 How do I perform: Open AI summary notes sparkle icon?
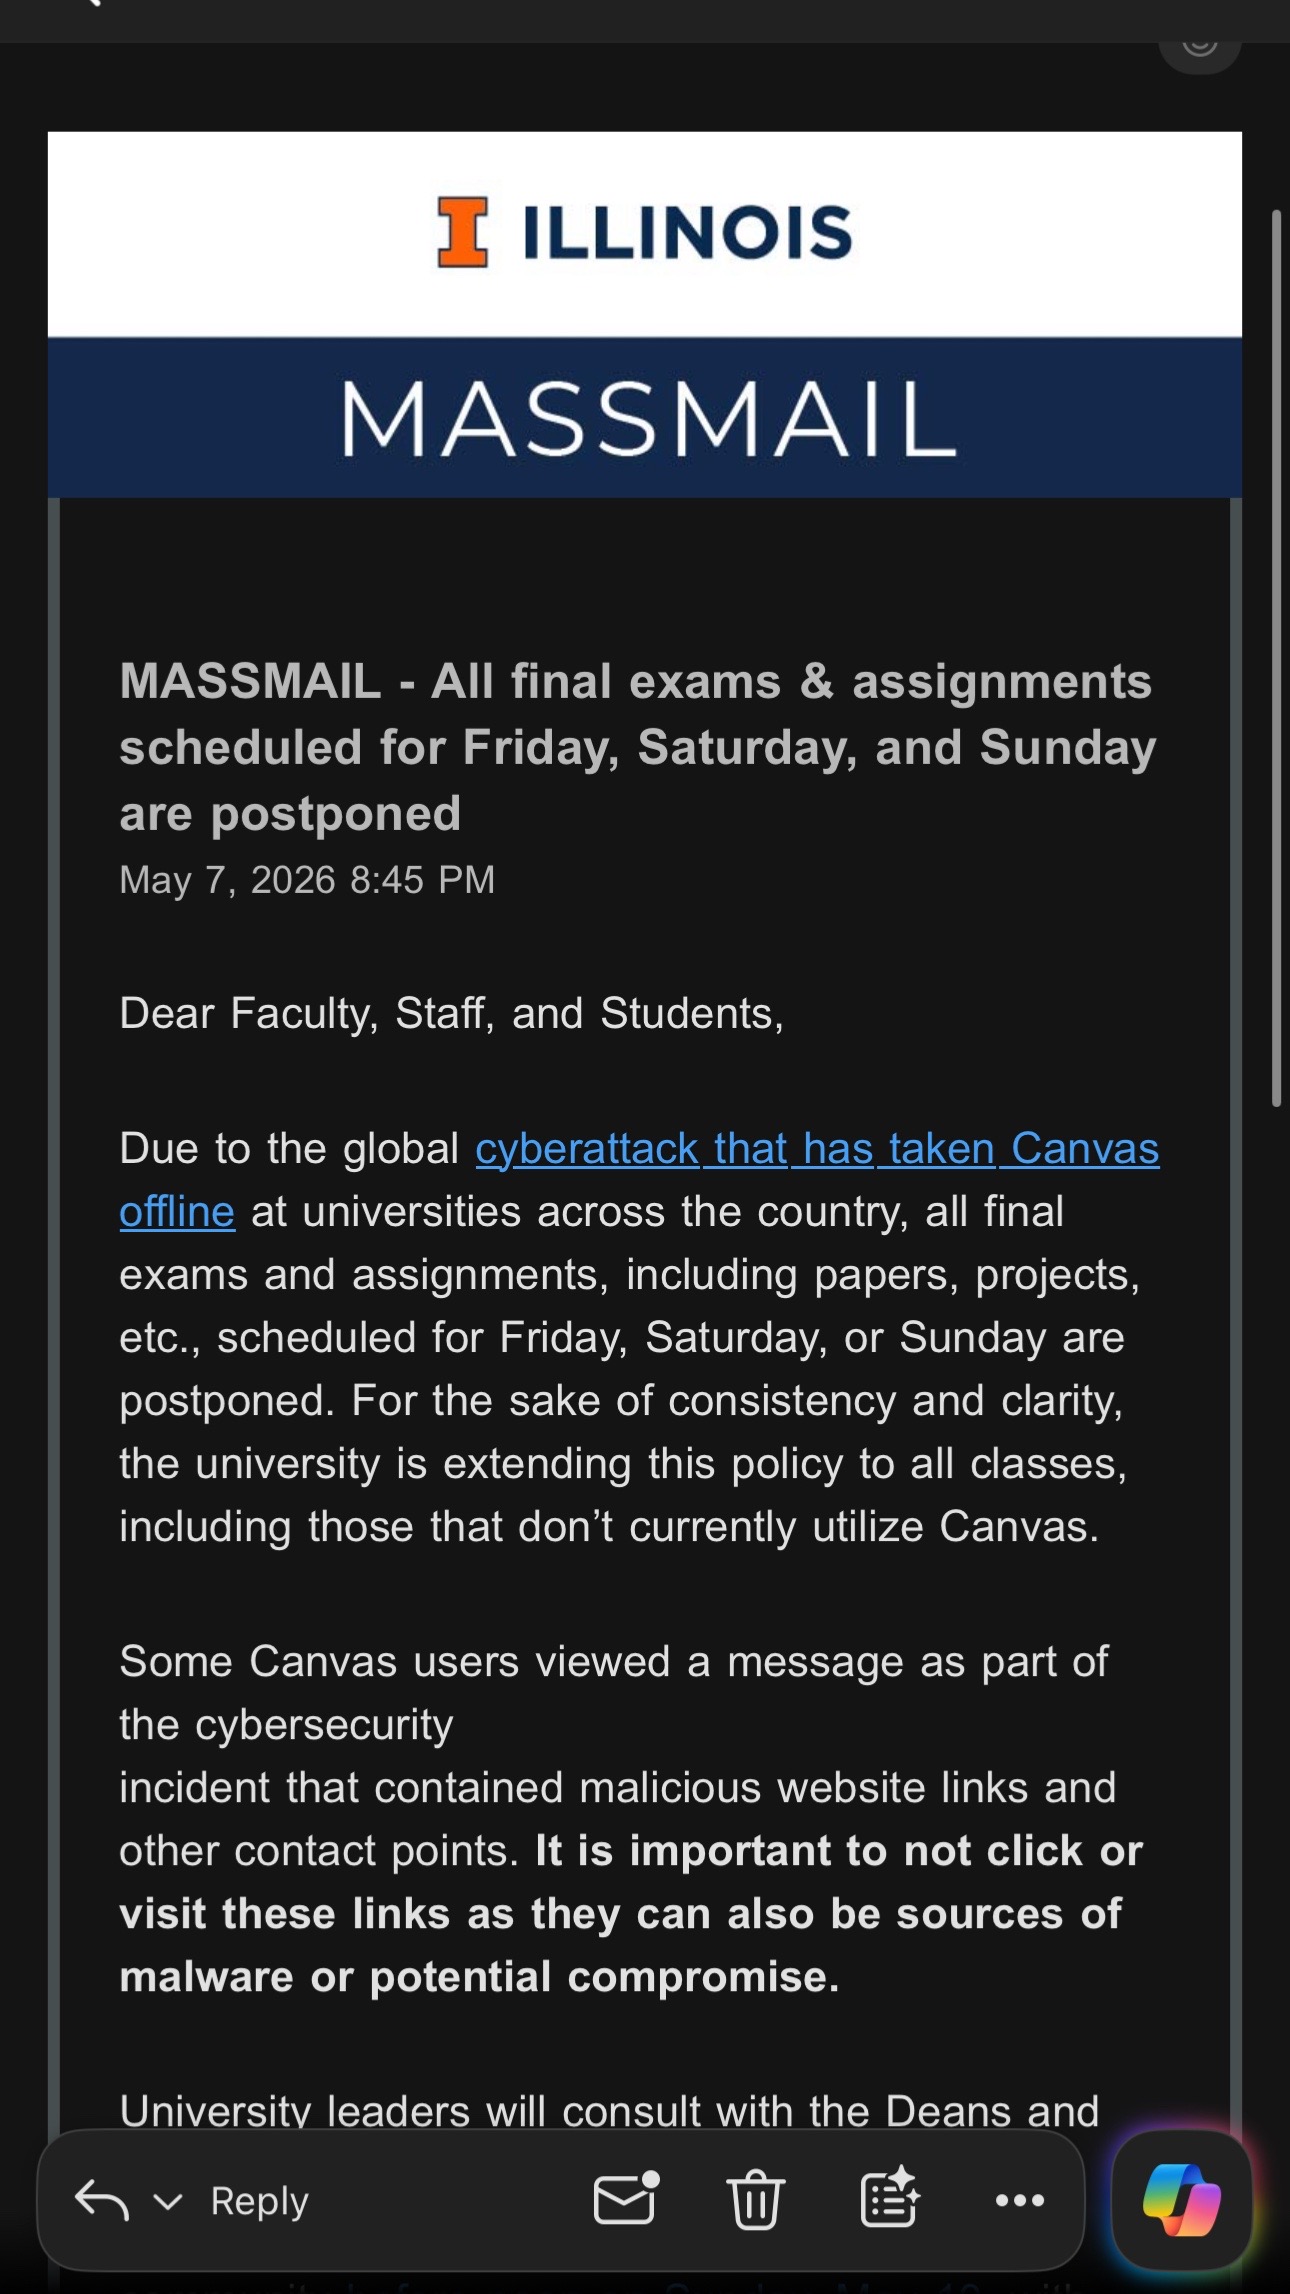[x=890, y=2197]
